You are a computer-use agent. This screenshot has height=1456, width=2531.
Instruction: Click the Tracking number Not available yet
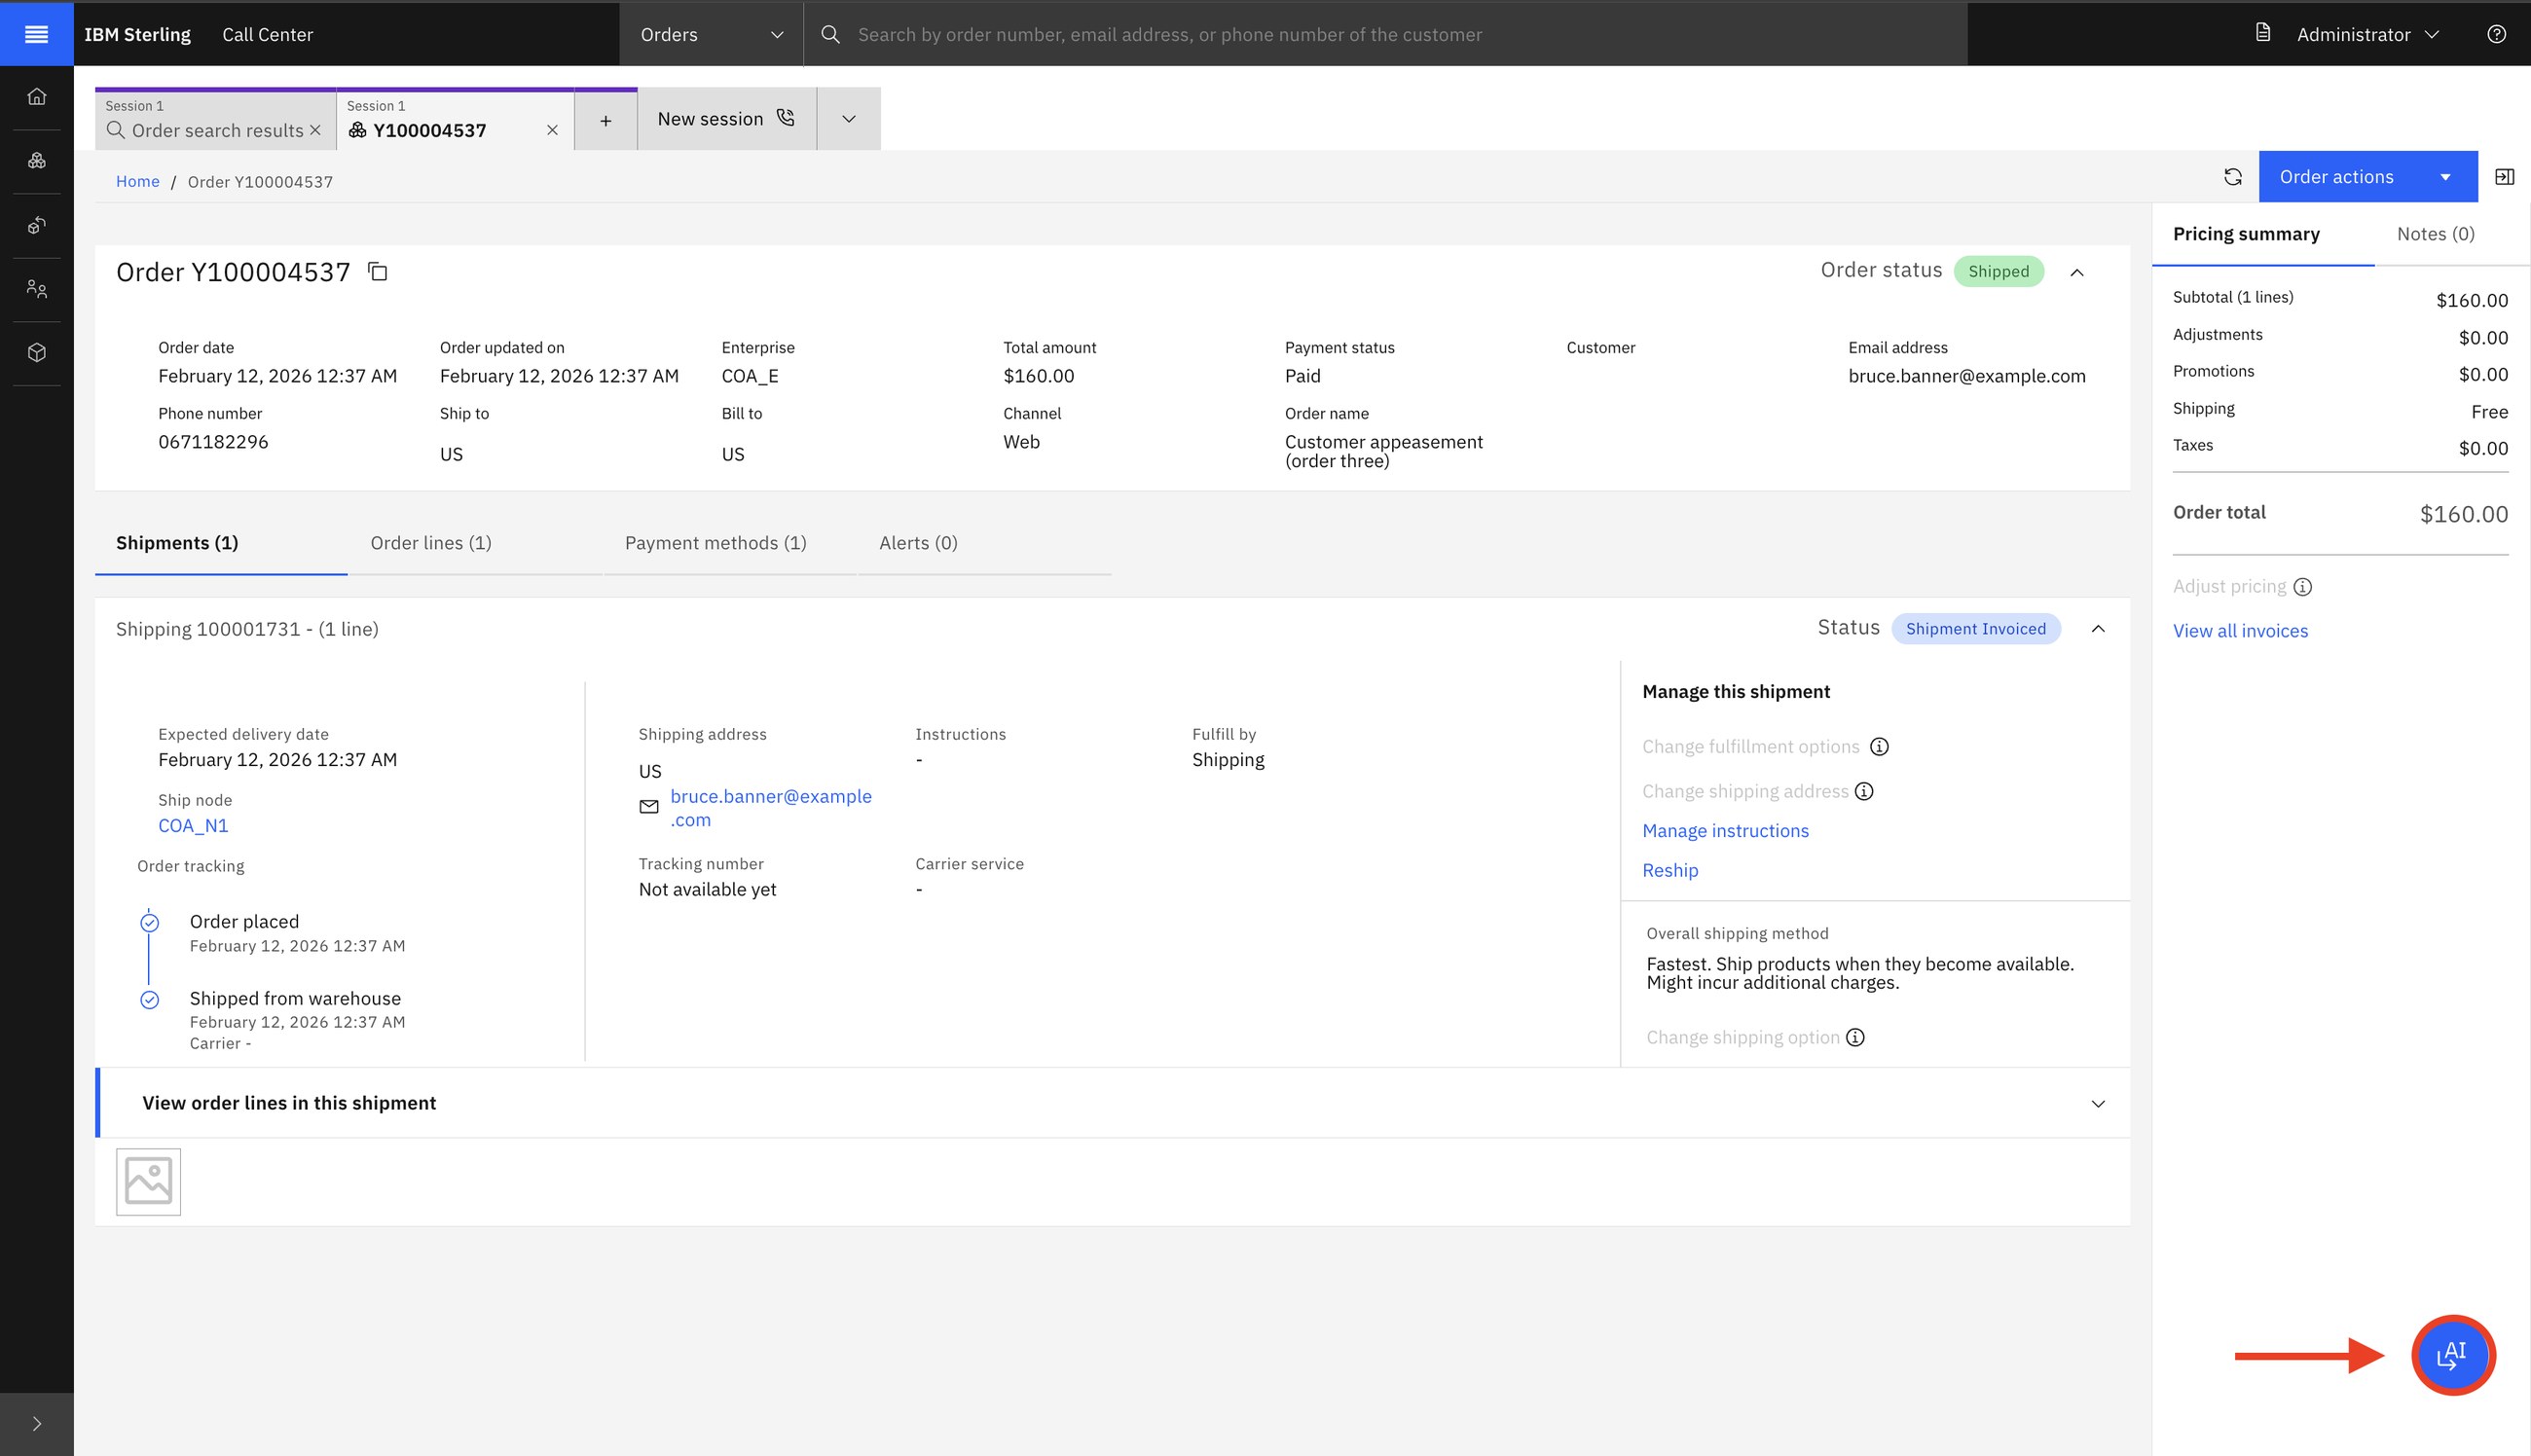(x=707, y=890)
